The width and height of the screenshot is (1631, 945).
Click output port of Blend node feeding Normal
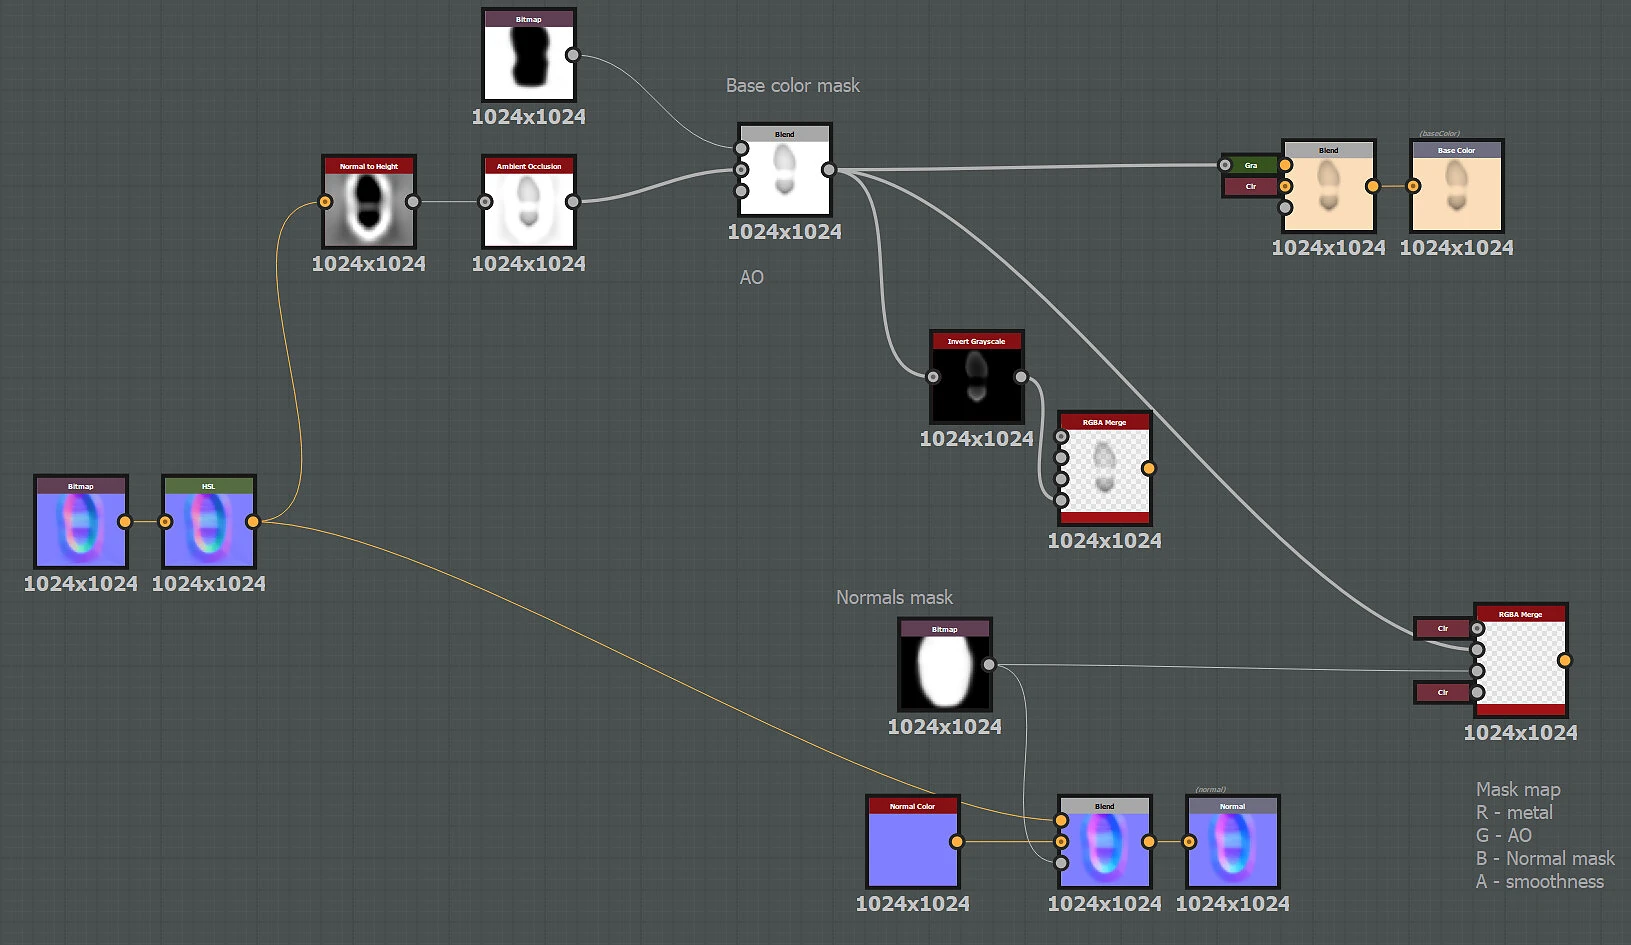[x=1149, y=842]
